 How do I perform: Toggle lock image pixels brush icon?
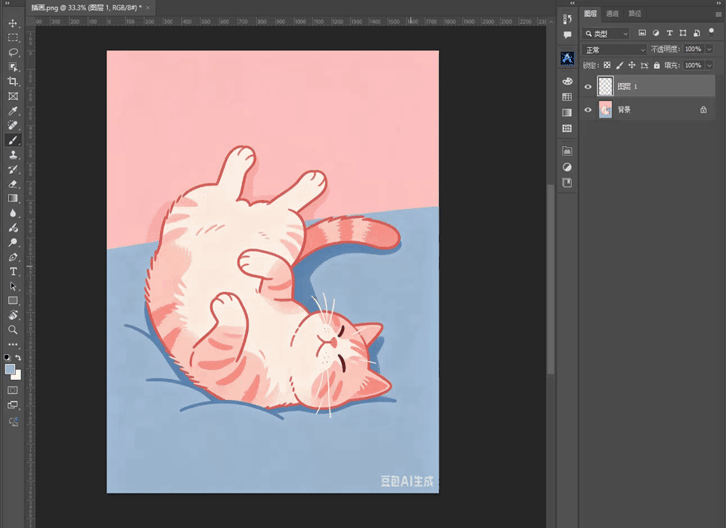coord(620,65)
